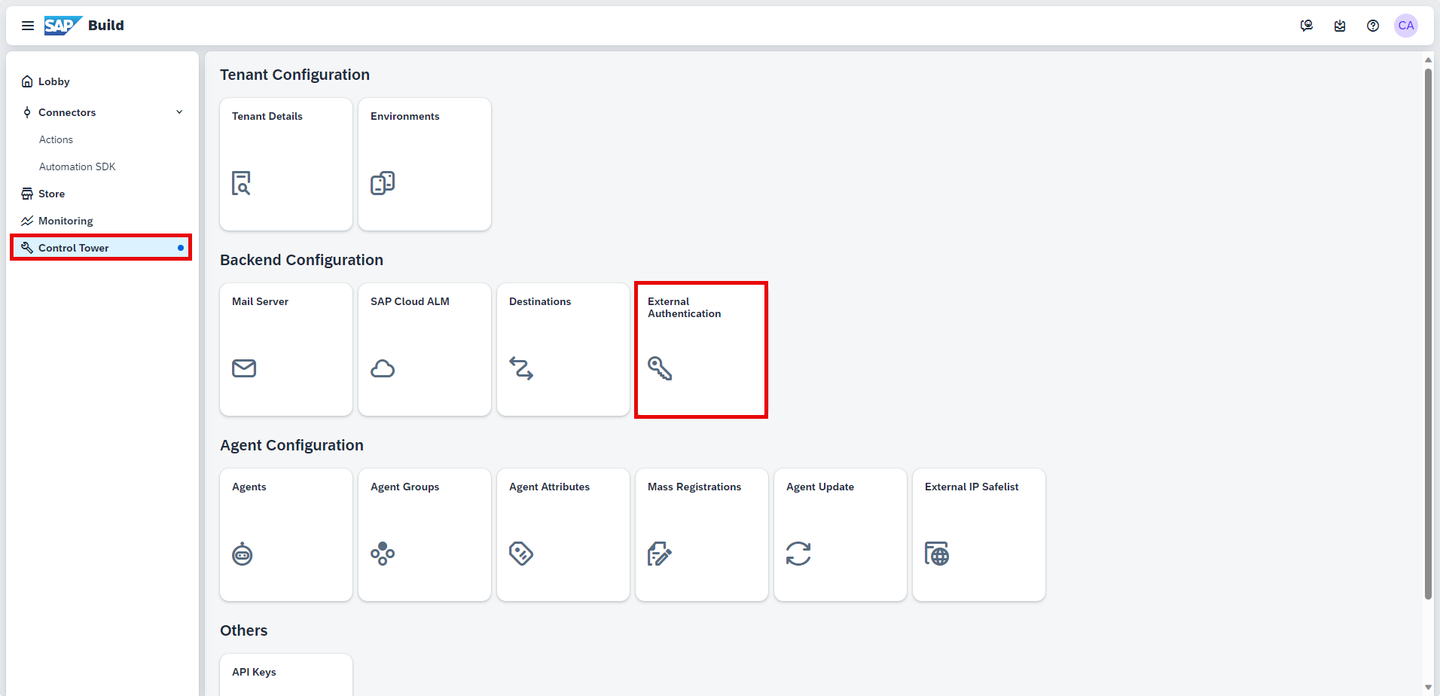The width and height of the screenshot is (1440, 696).
Task: Click the Monitoring chart icon
Action: (27, 221)
